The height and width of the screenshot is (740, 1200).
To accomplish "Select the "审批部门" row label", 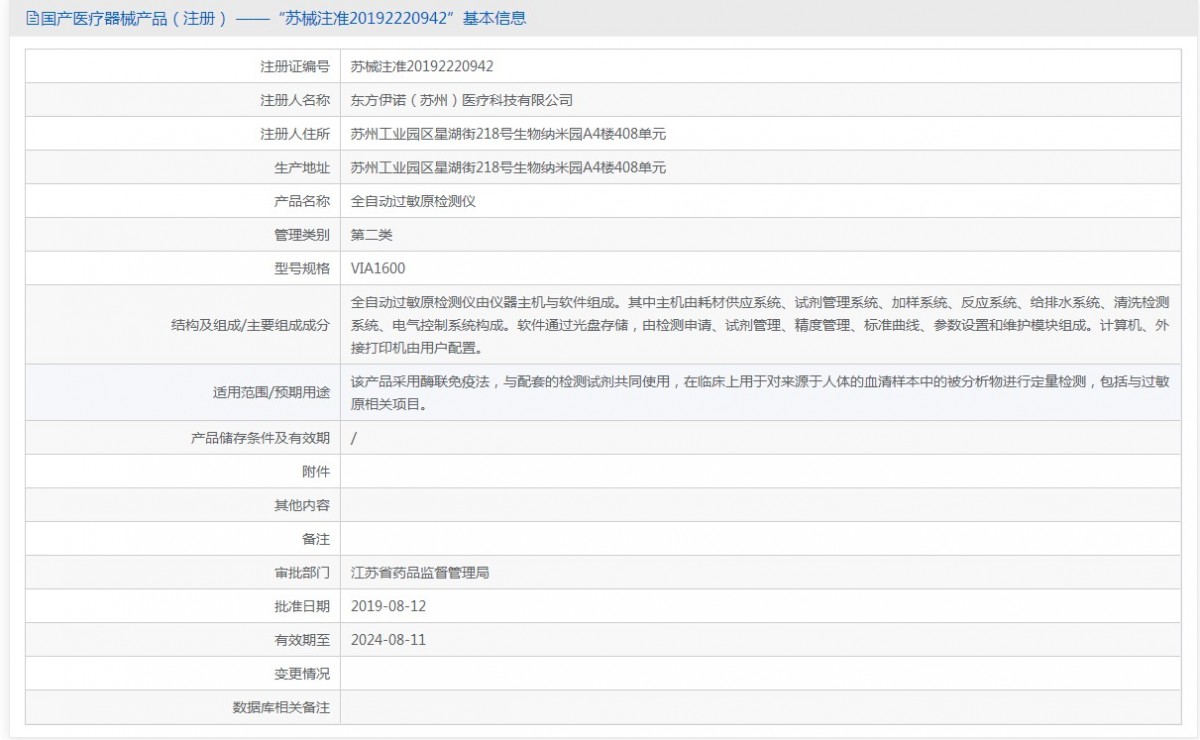I will [302, 573].
